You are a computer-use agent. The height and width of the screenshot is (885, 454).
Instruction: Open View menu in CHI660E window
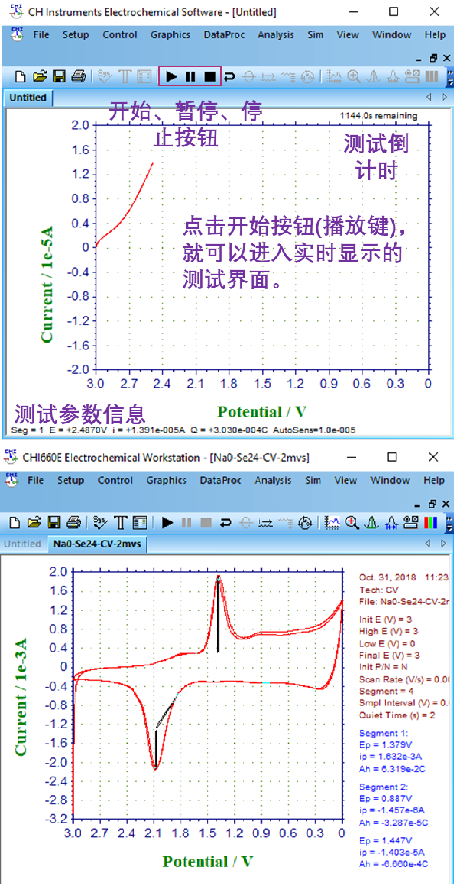346,480
